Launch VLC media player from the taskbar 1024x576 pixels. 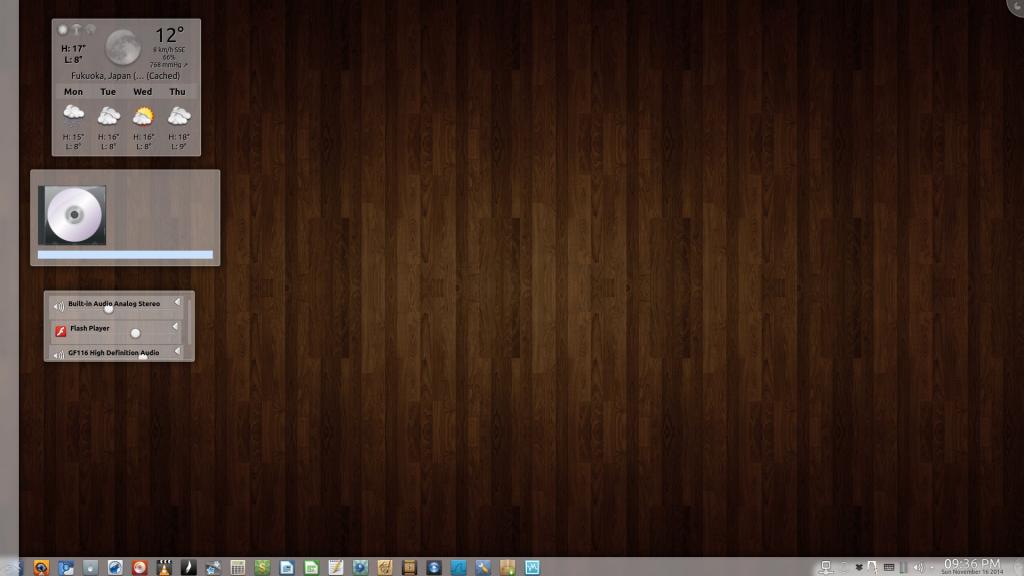tap(164, 567)
